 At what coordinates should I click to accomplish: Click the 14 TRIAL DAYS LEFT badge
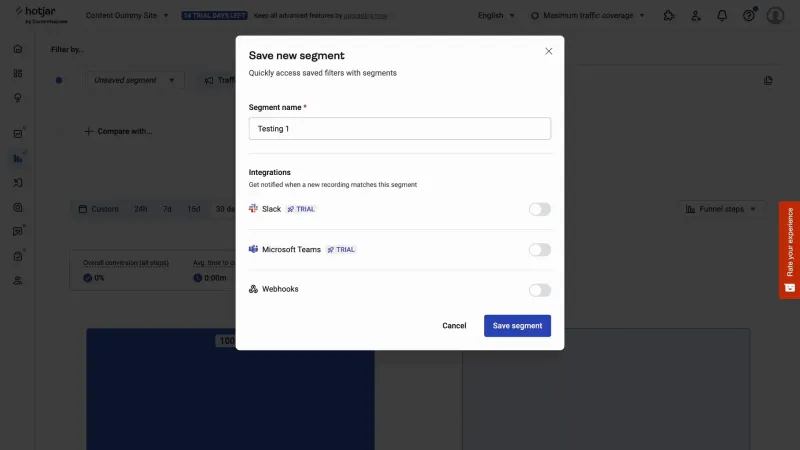[214, 16]
